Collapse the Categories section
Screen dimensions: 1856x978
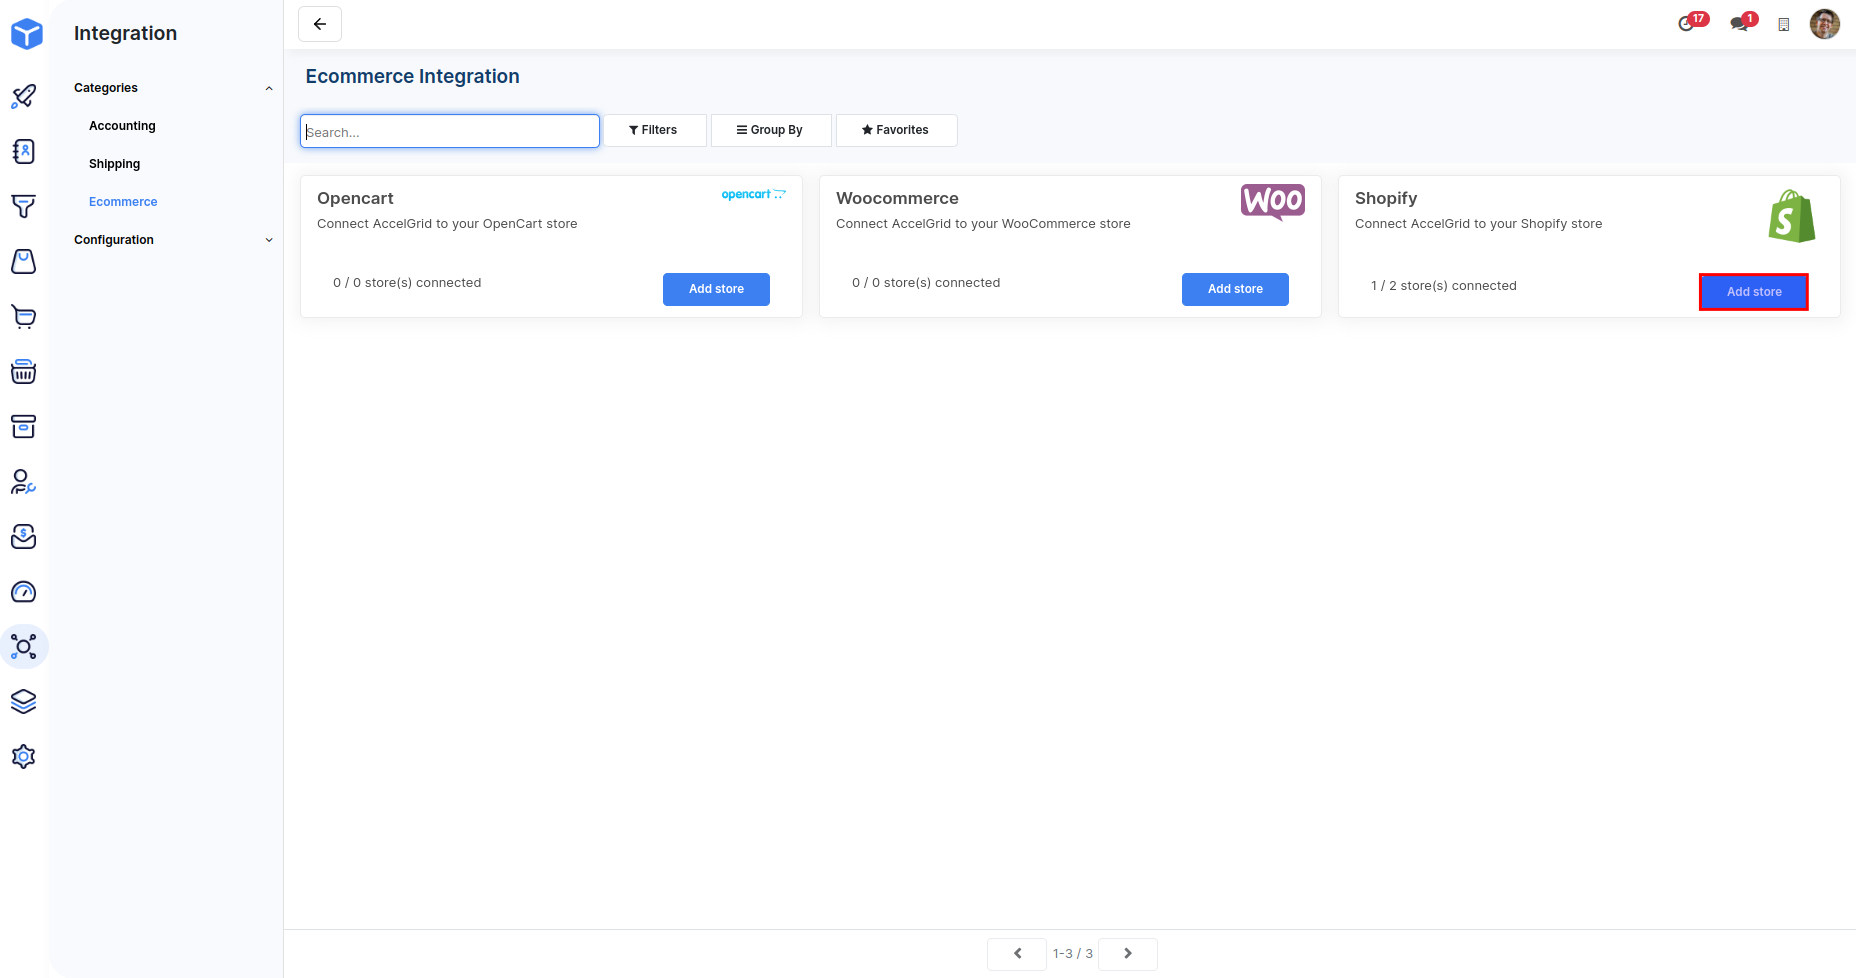coord(174,88)
